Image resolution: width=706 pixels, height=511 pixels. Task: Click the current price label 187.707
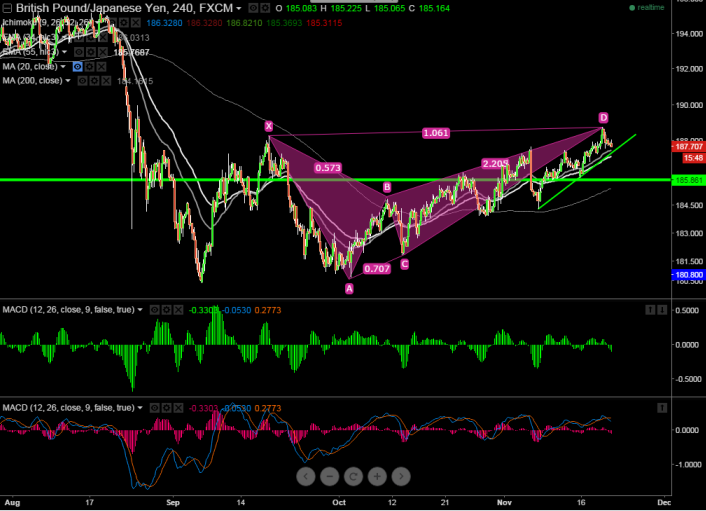[x=688, y=146]
